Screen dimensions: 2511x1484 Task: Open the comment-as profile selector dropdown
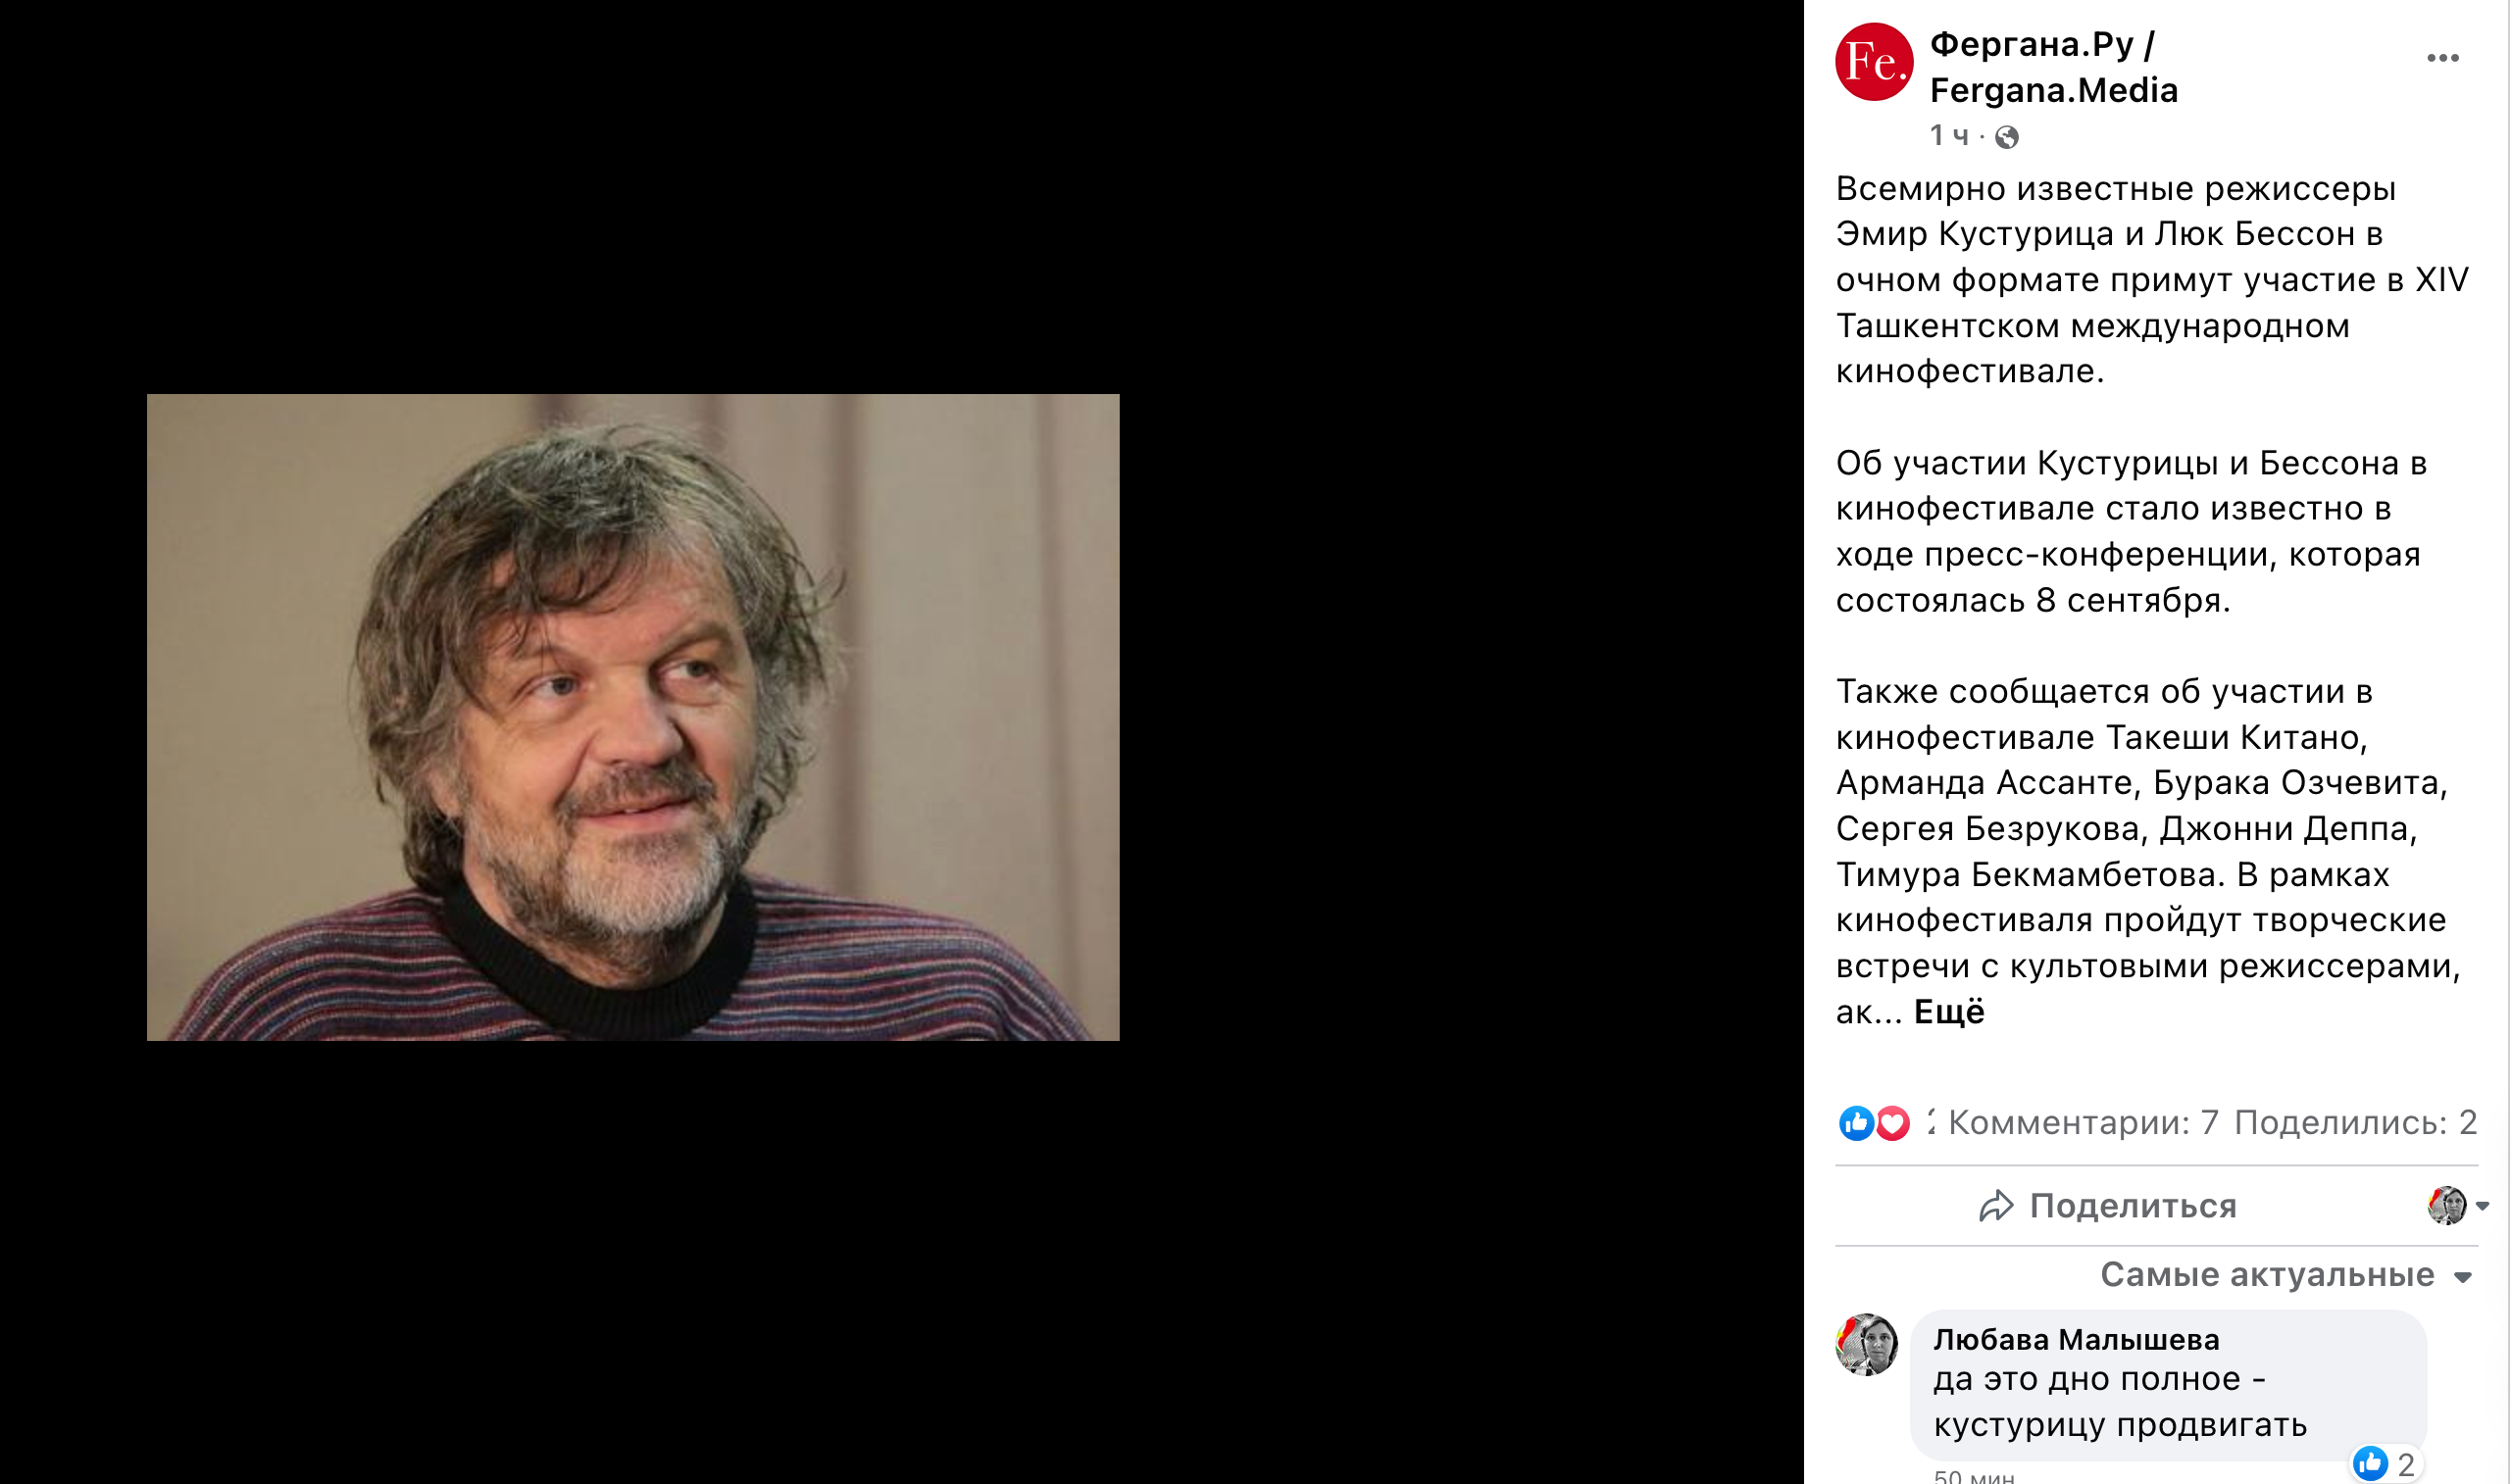pos(2457,1205)
